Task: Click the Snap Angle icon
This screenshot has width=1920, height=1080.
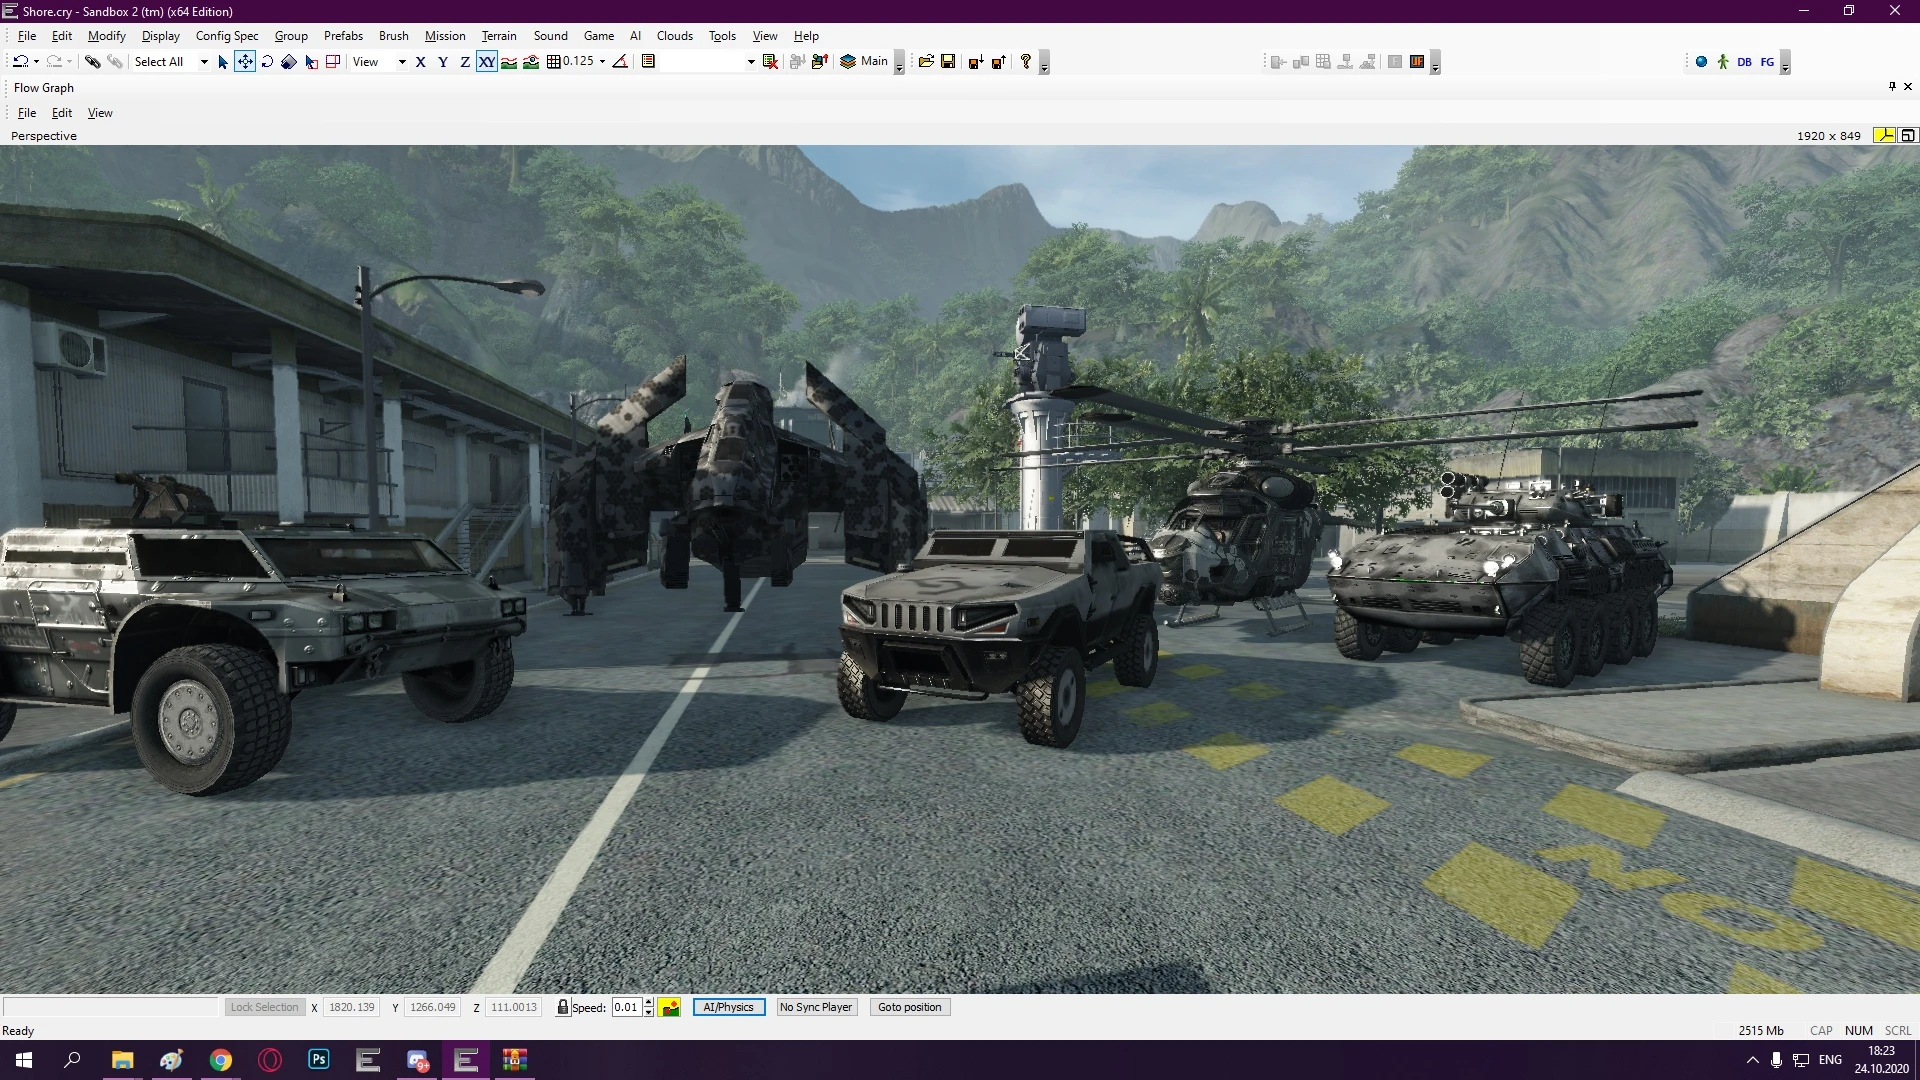Action: (x=620, y=61)
